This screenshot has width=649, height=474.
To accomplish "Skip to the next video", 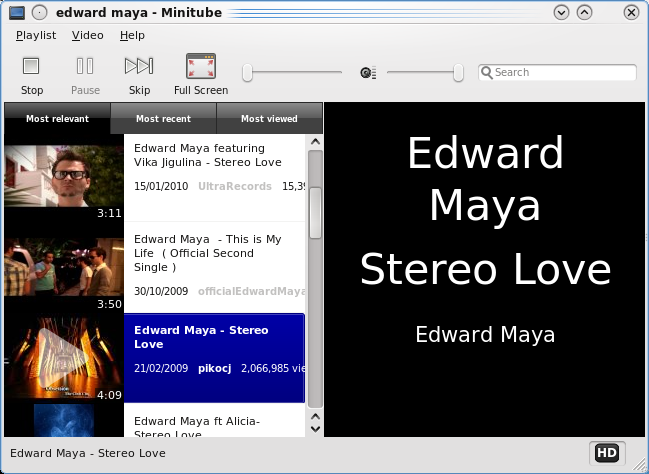I will click(x=139, y=75).
